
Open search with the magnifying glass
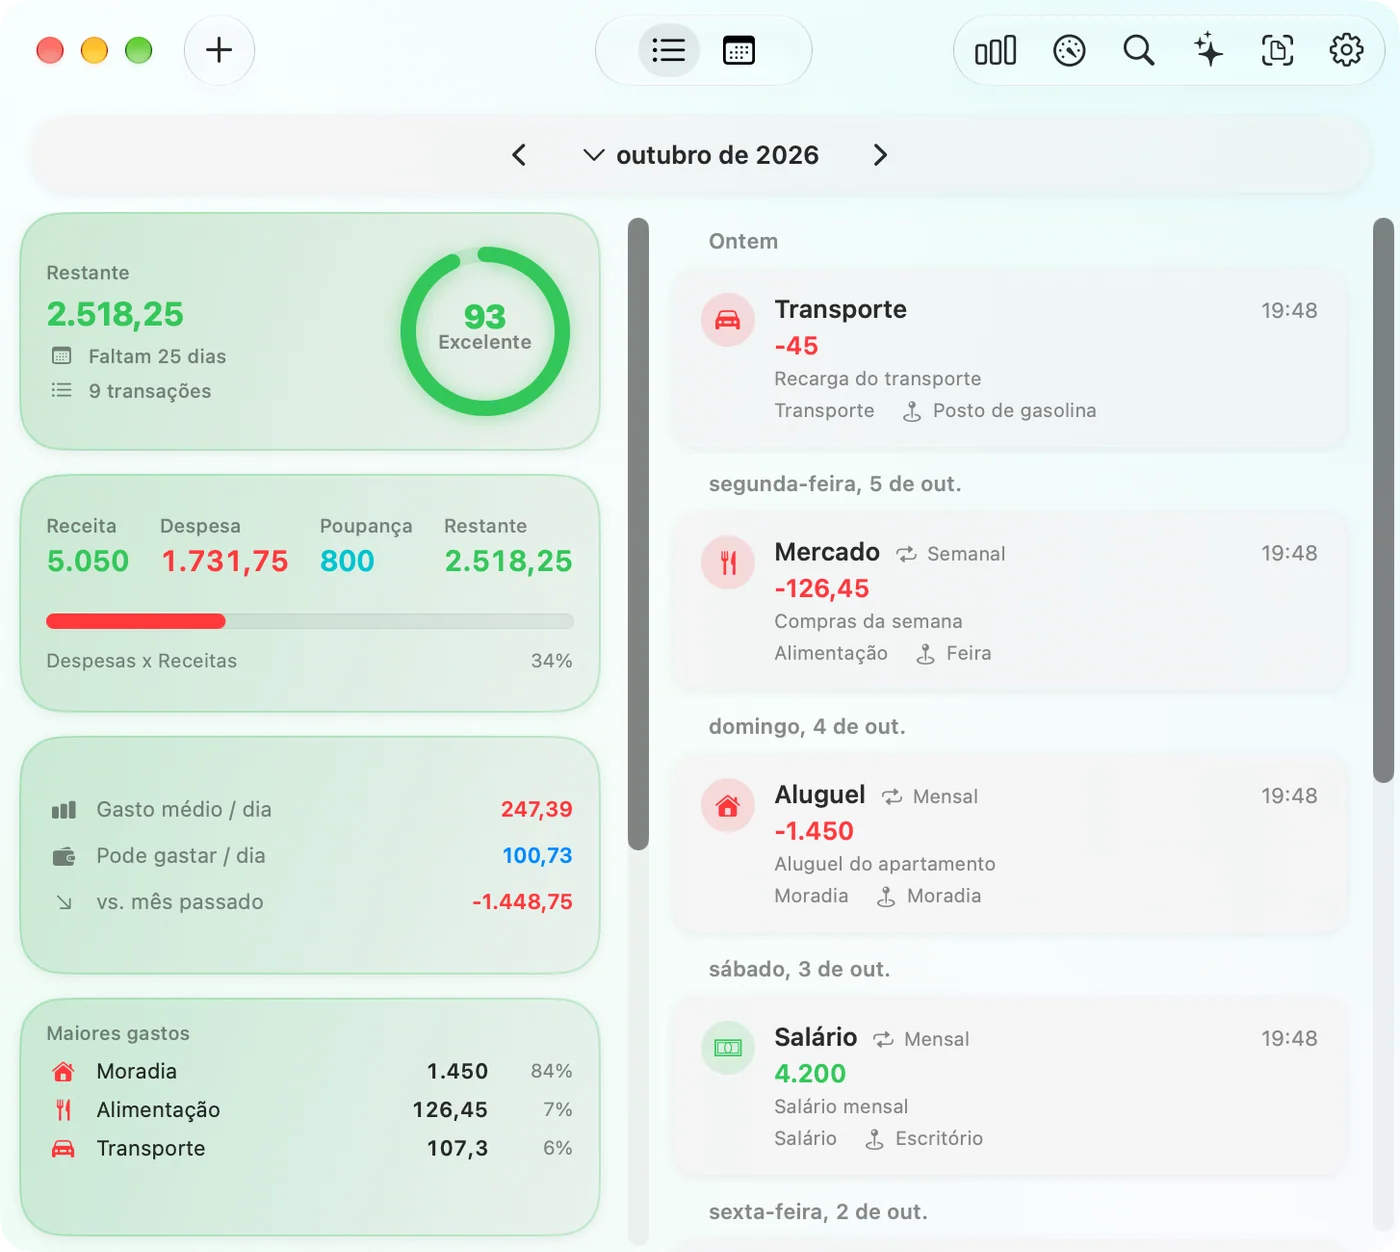[1139, 50]
